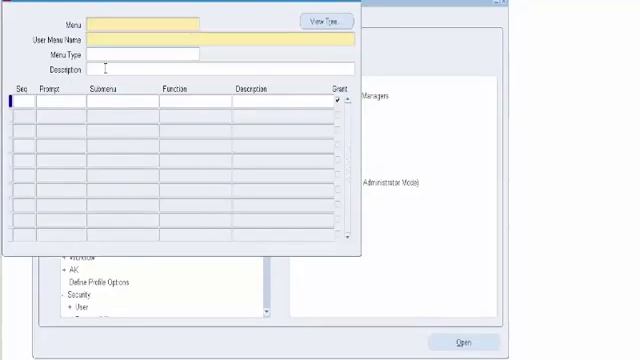Click scroll up arrow of menu entries table
This screenshot has height=360, width=640.
[348, 100]
